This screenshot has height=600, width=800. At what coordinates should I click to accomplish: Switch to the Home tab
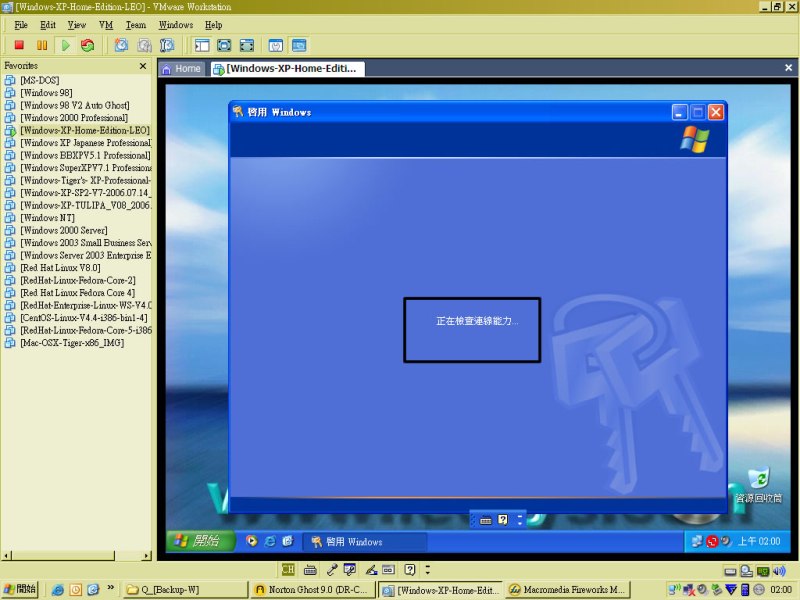click(182, 69)
